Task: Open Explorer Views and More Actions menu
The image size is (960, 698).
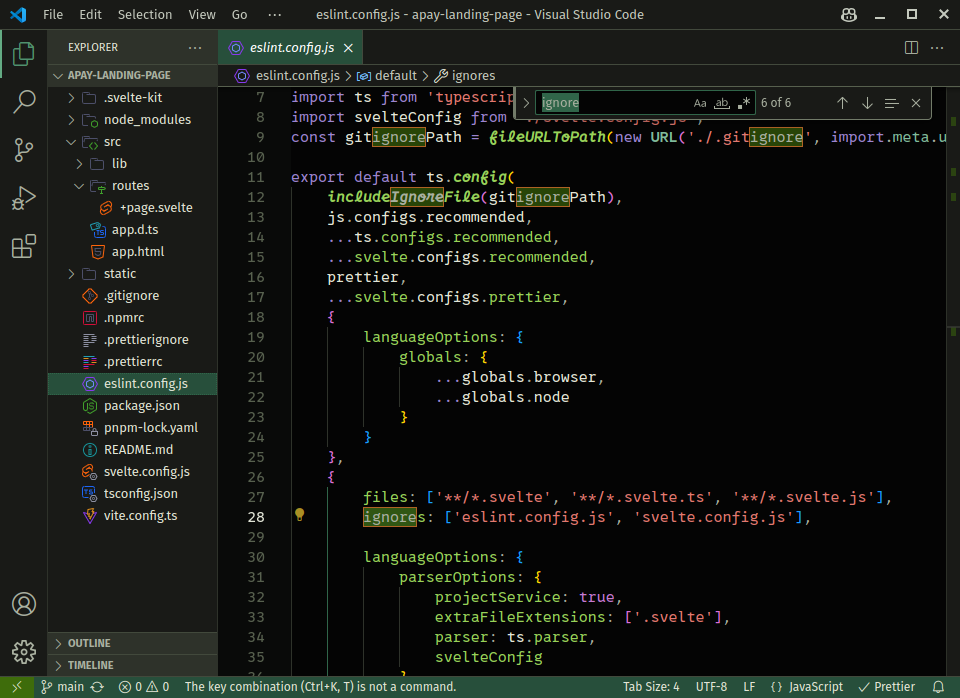Action: point(195,47)
